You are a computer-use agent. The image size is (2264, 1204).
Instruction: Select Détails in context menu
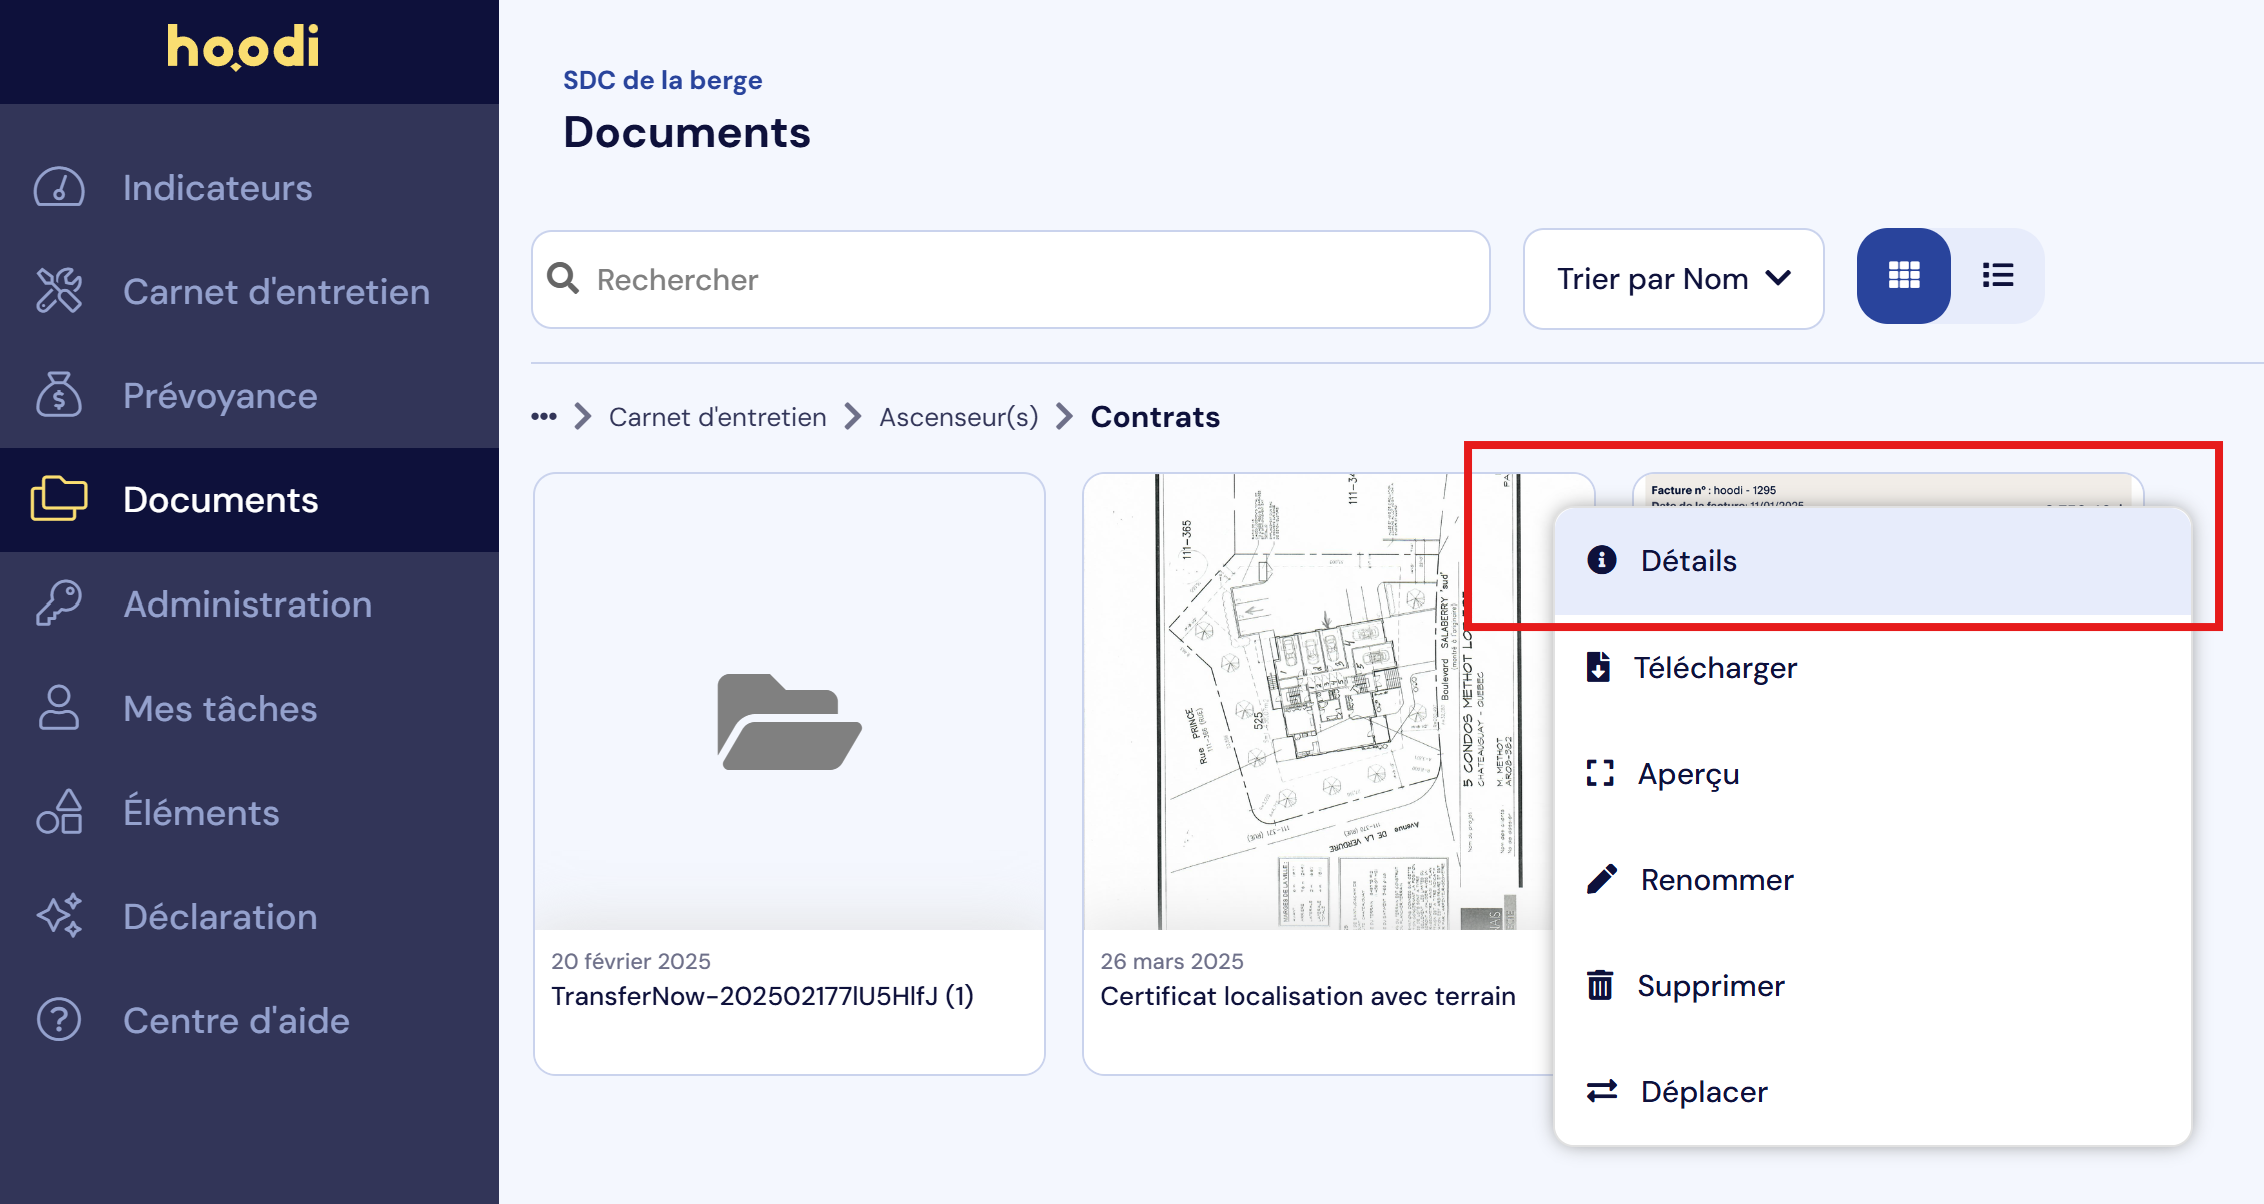1687,560
